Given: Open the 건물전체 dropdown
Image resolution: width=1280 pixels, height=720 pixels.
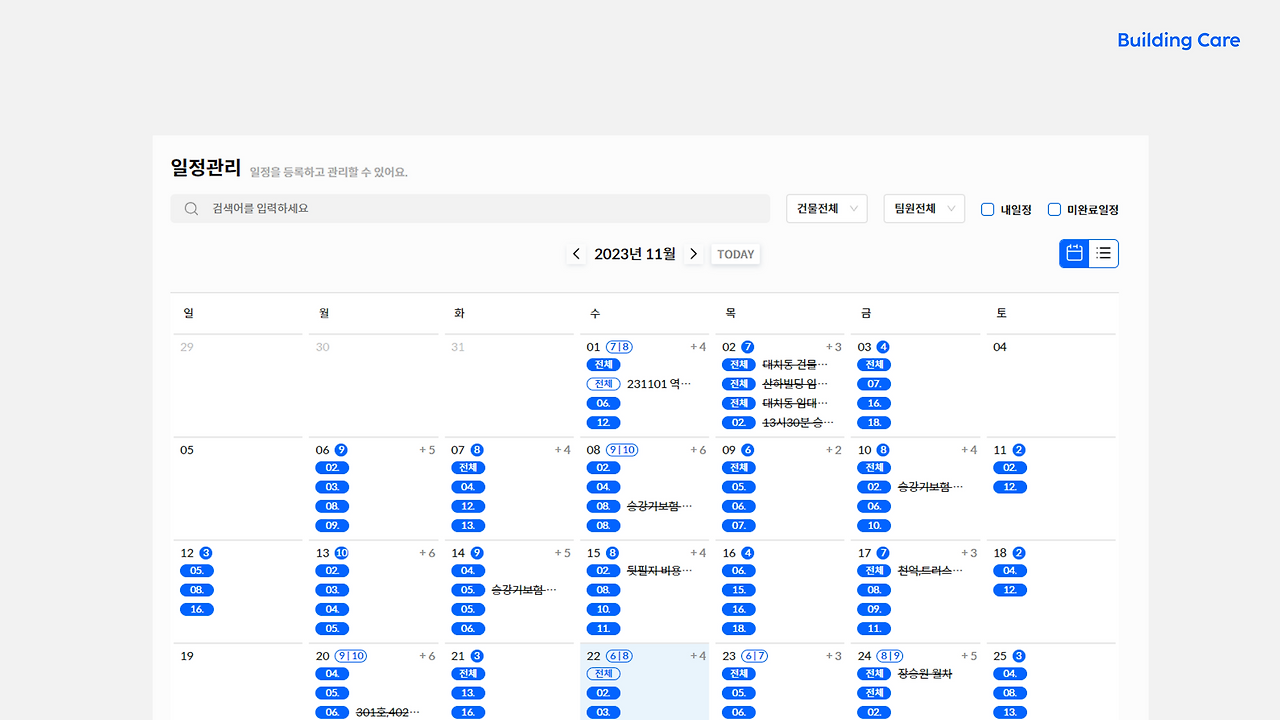Looking at the screenshot, I should click(x=827, y=208).
